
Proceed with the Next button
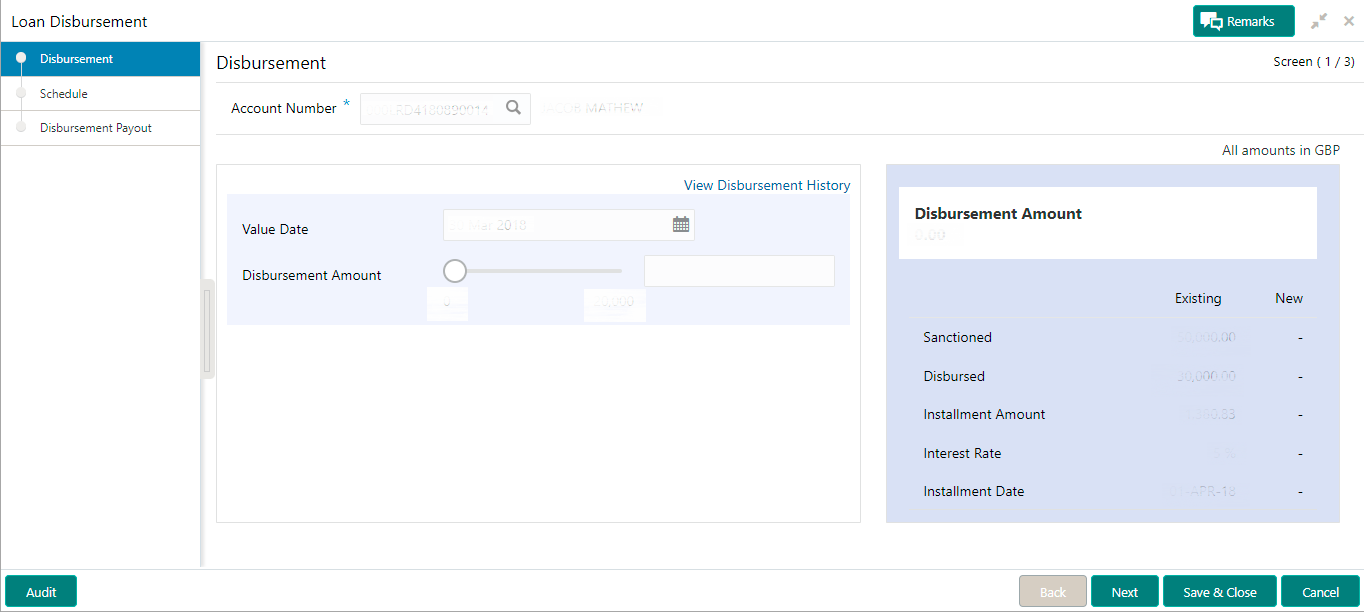(1125, 592)
